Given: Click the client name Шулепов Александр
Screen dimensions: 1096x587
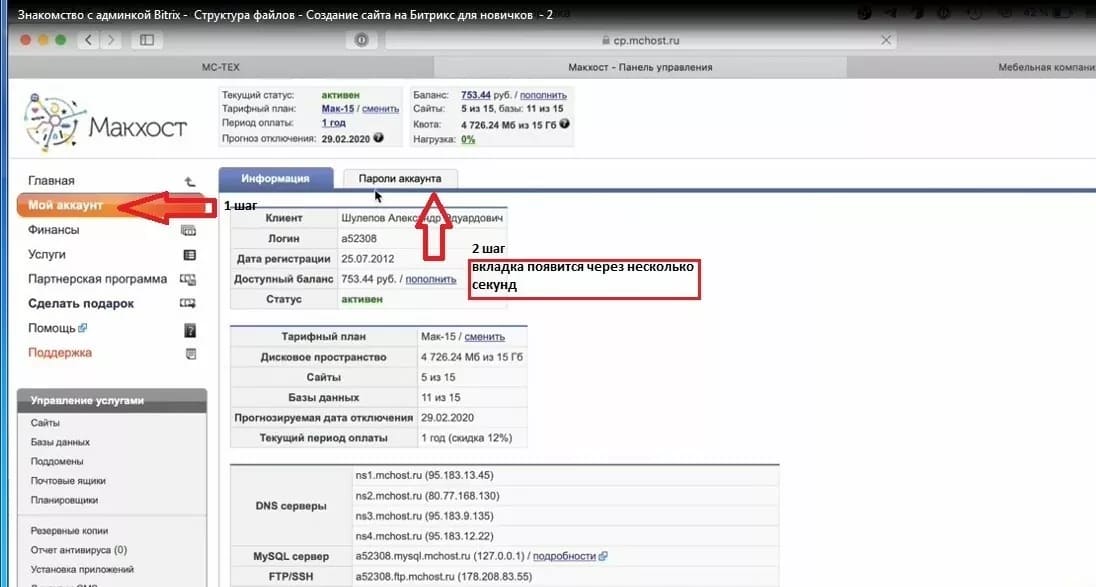Looking at the screenshot, I should (x=421, y=218).
